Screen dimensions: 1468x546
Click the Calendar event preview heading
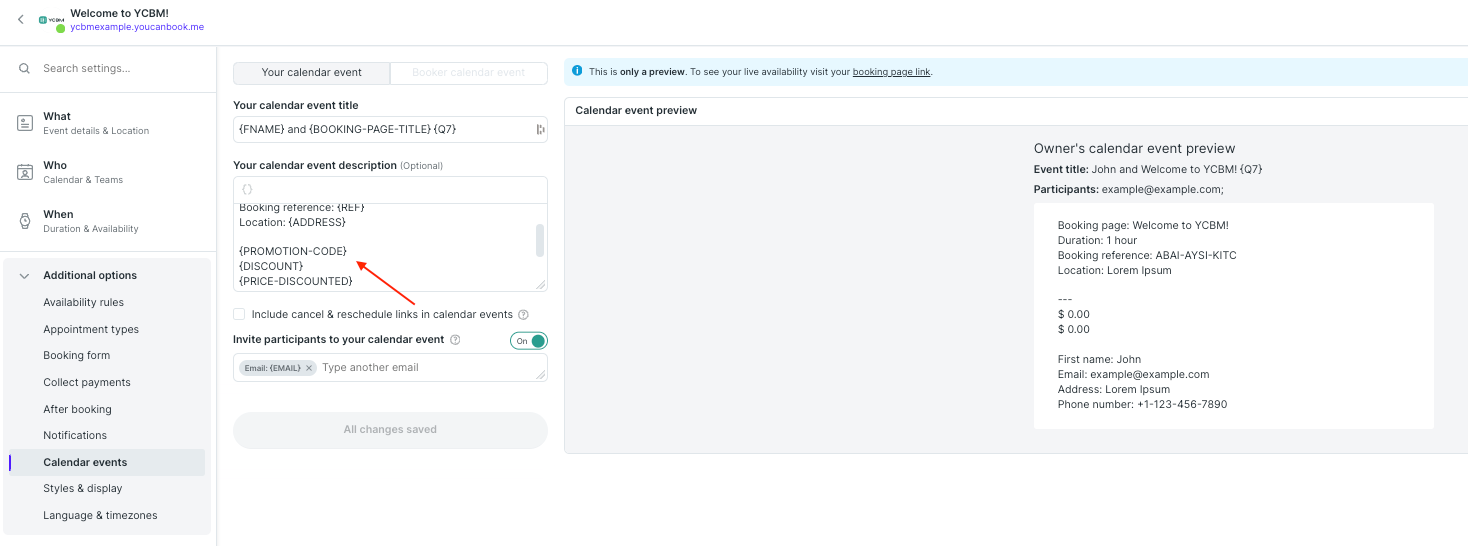coord(636,110)
